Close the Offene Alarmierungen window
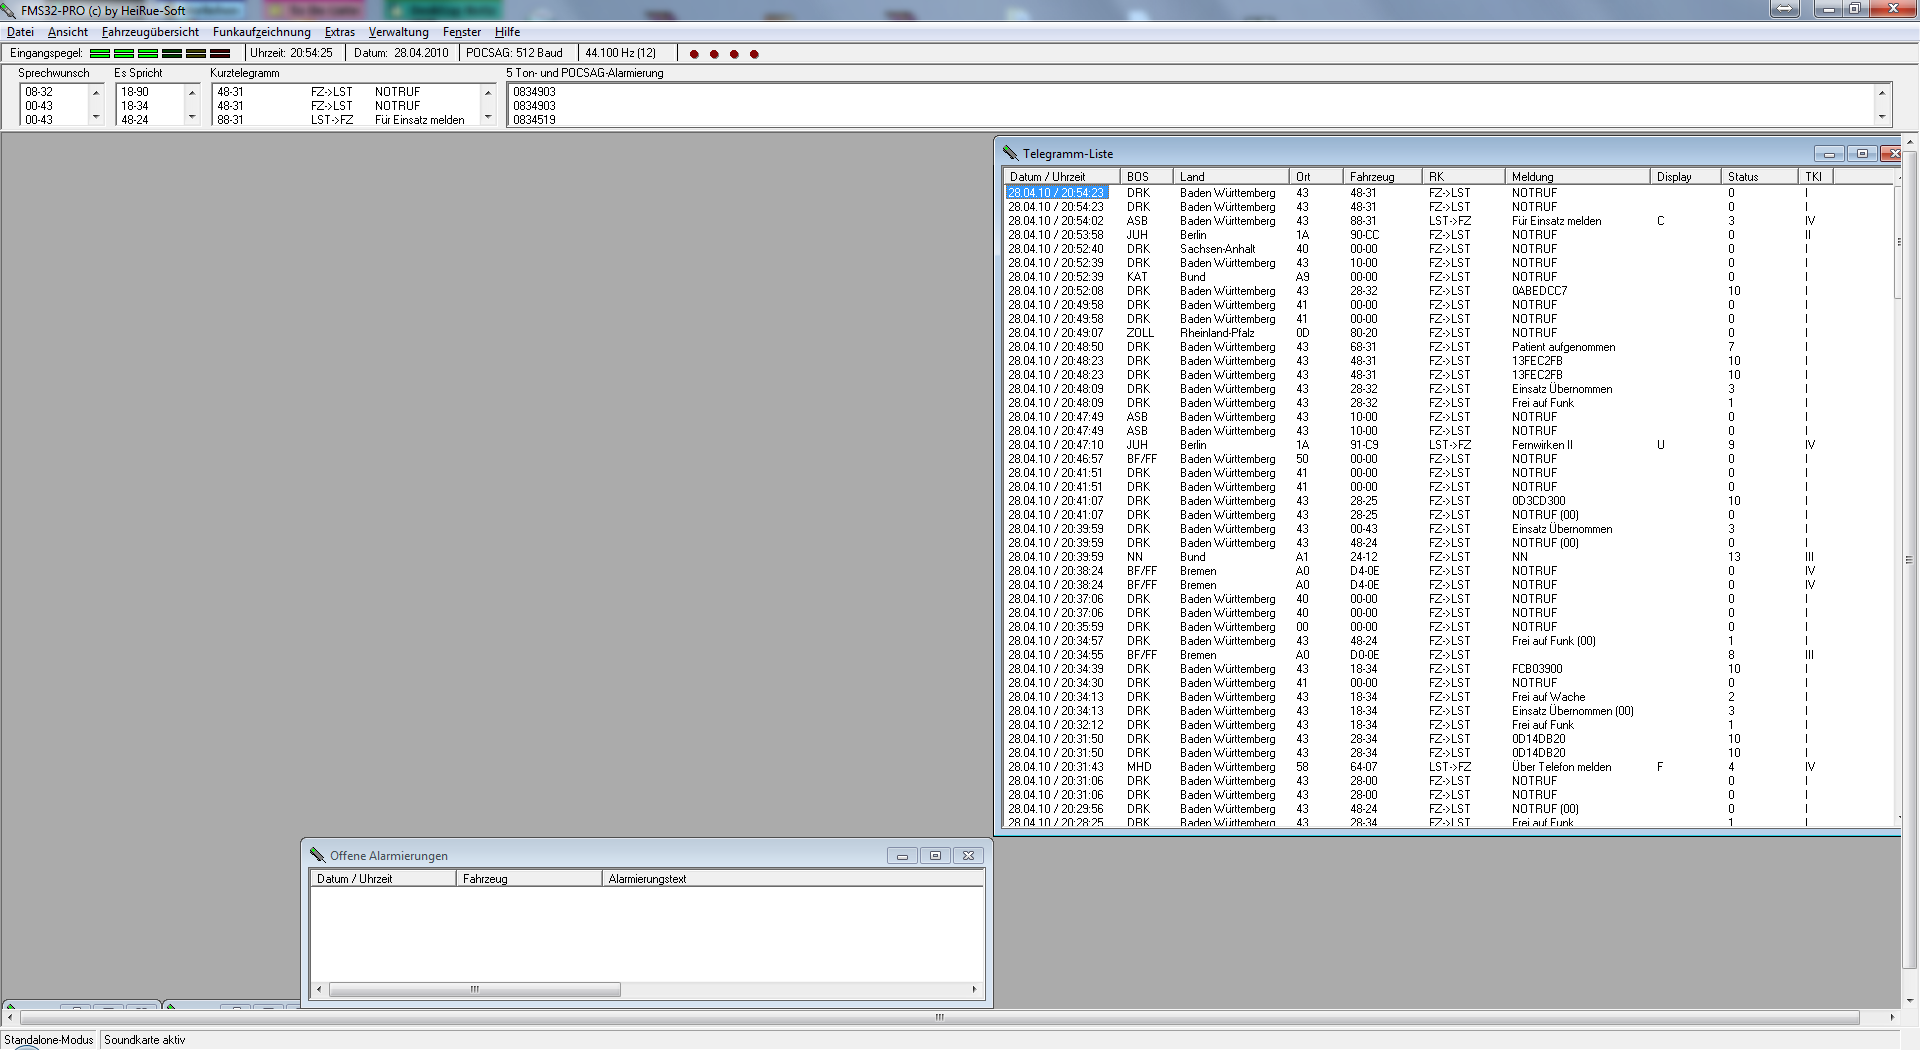This screenshot has width=1920, height=1050. 968,855
